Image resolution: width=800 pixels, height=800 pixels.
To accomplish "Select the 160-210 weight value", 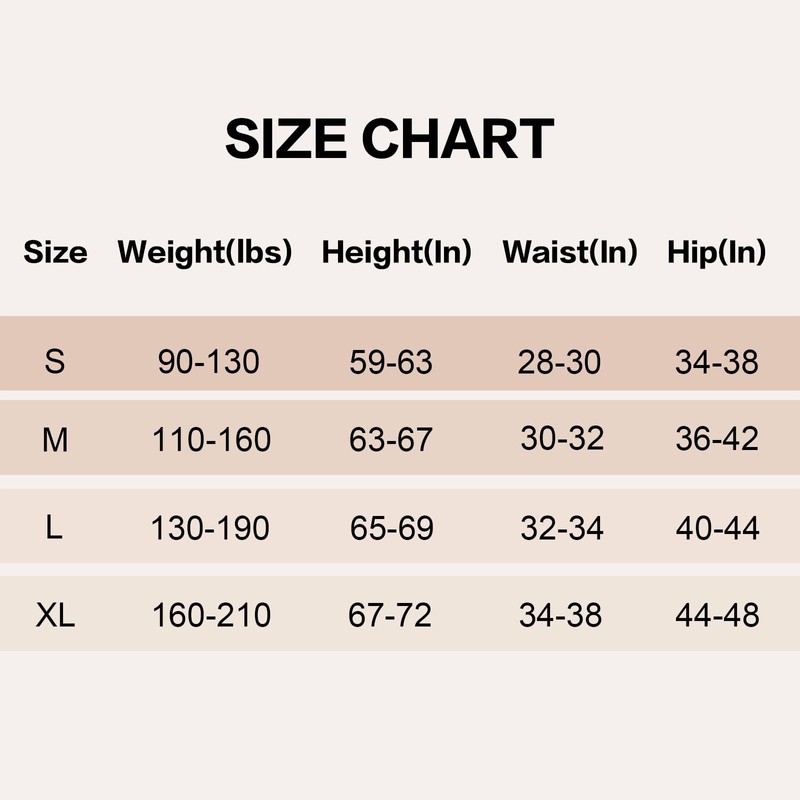I will pyautogui.click(x=211, y=615).
